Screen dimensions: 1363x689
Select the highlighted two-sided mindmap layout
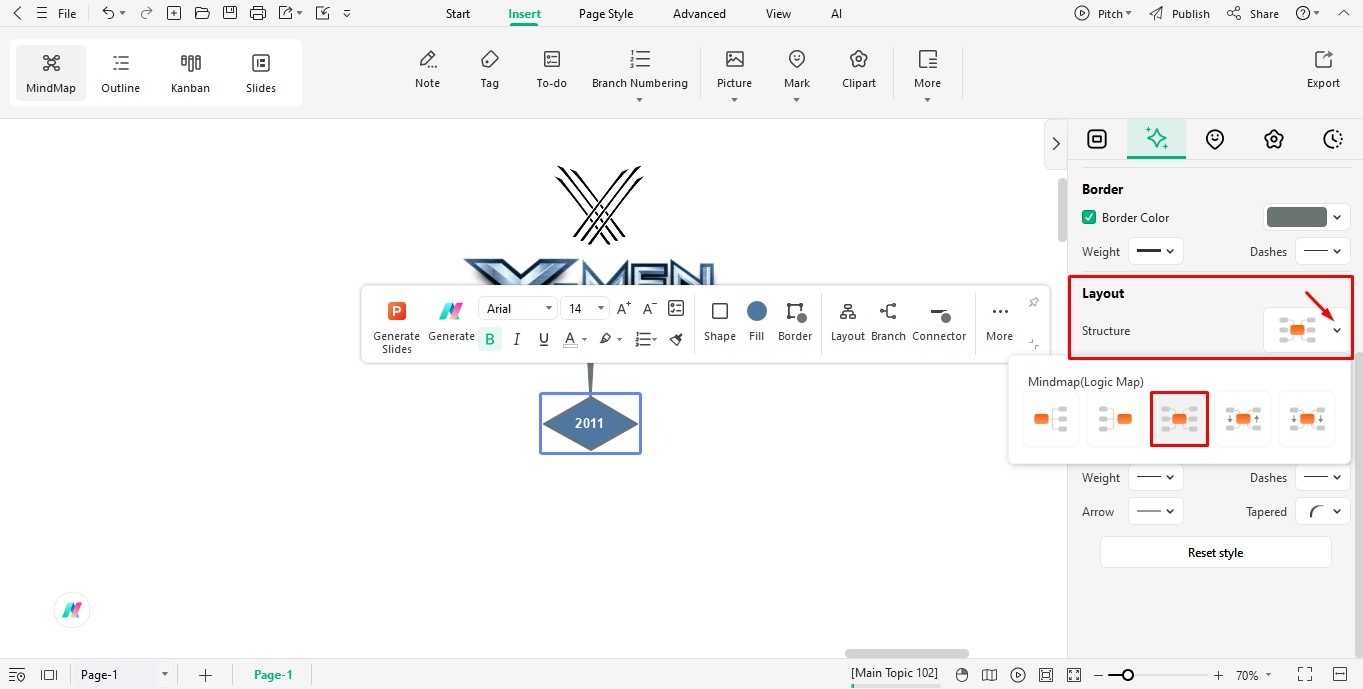point(1179,418)
